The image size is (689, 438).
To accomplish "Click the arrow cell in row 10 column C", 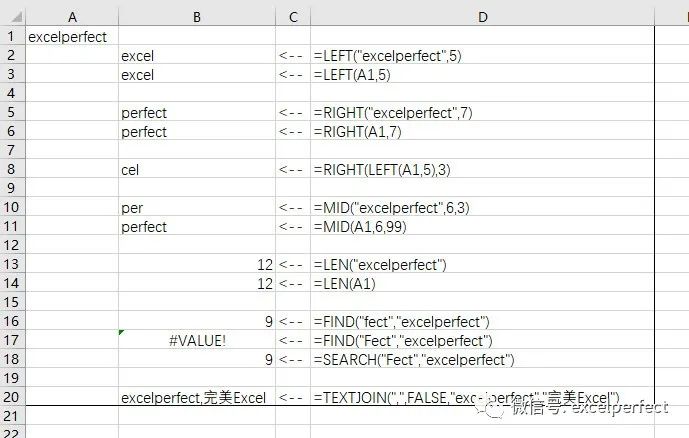I will click(x=293, y=207).
